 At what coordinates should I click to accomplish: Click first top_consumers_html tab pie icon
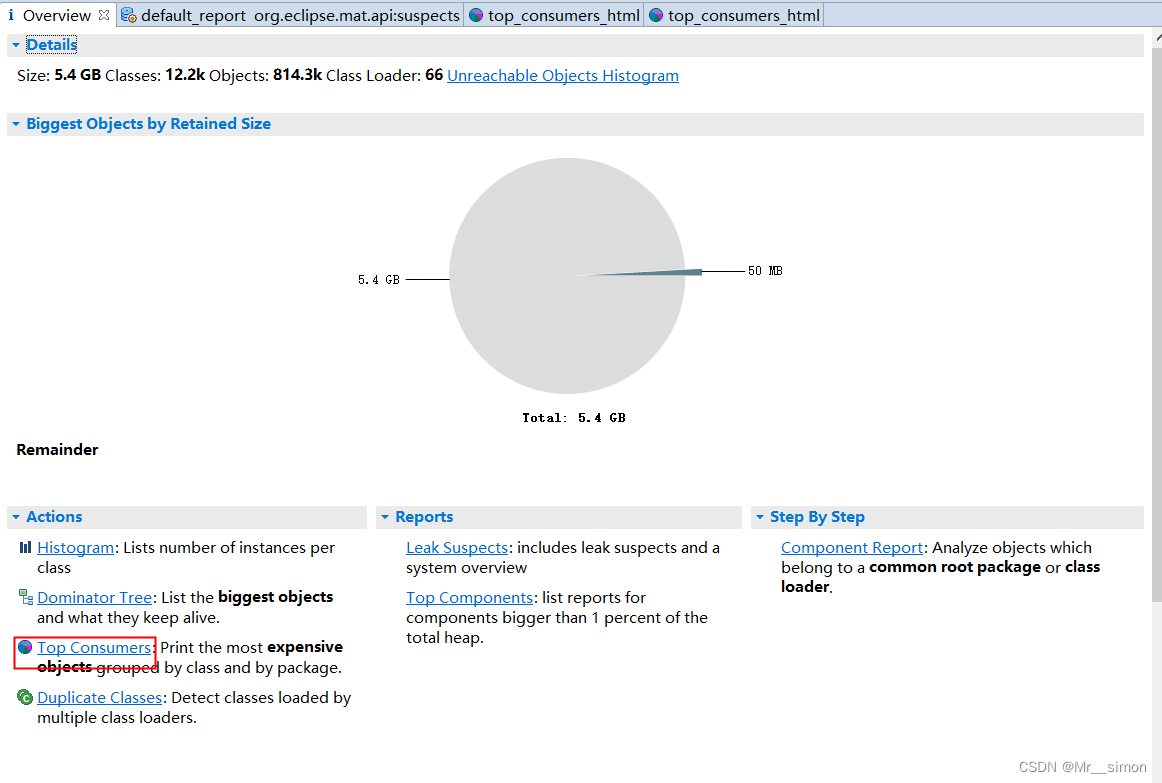477,16
